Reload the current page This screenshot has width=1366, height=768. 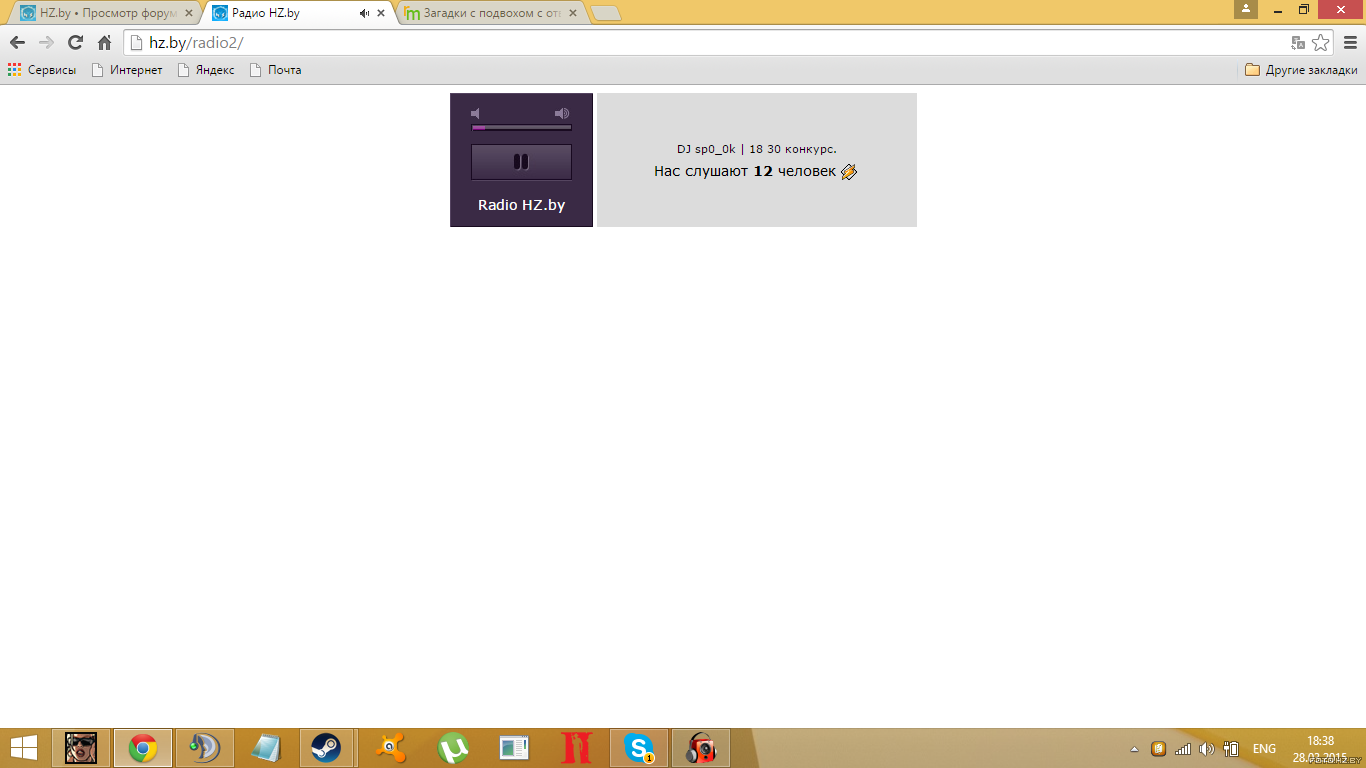pyautogui.click(x=75, y=42)
